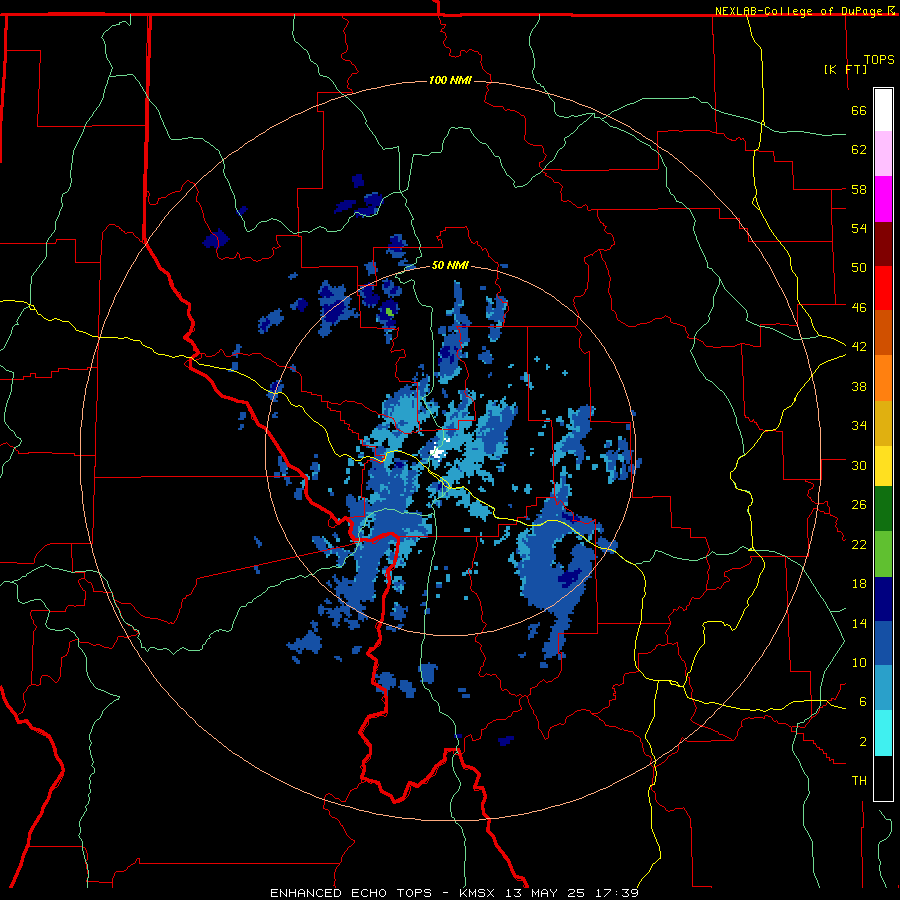Click the "30" legend value
Viewport: 900px width, 900px height.
(859, 465)
